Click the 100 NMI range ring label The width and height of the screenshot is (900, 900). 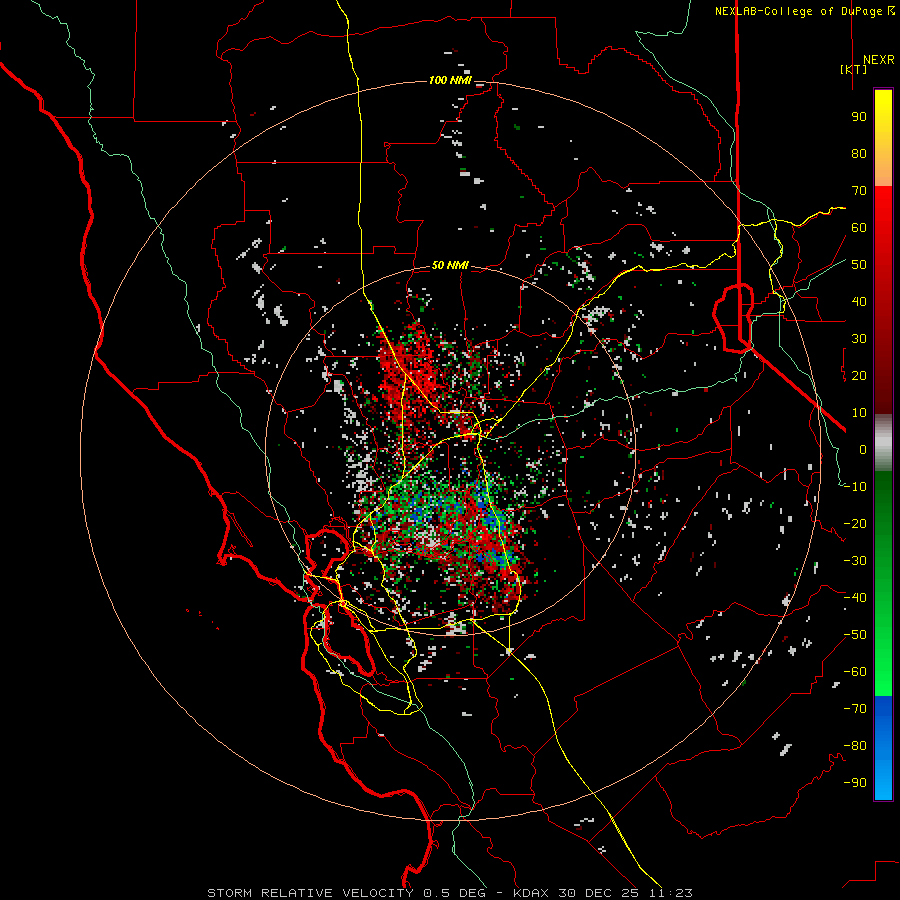coord(450,80)
